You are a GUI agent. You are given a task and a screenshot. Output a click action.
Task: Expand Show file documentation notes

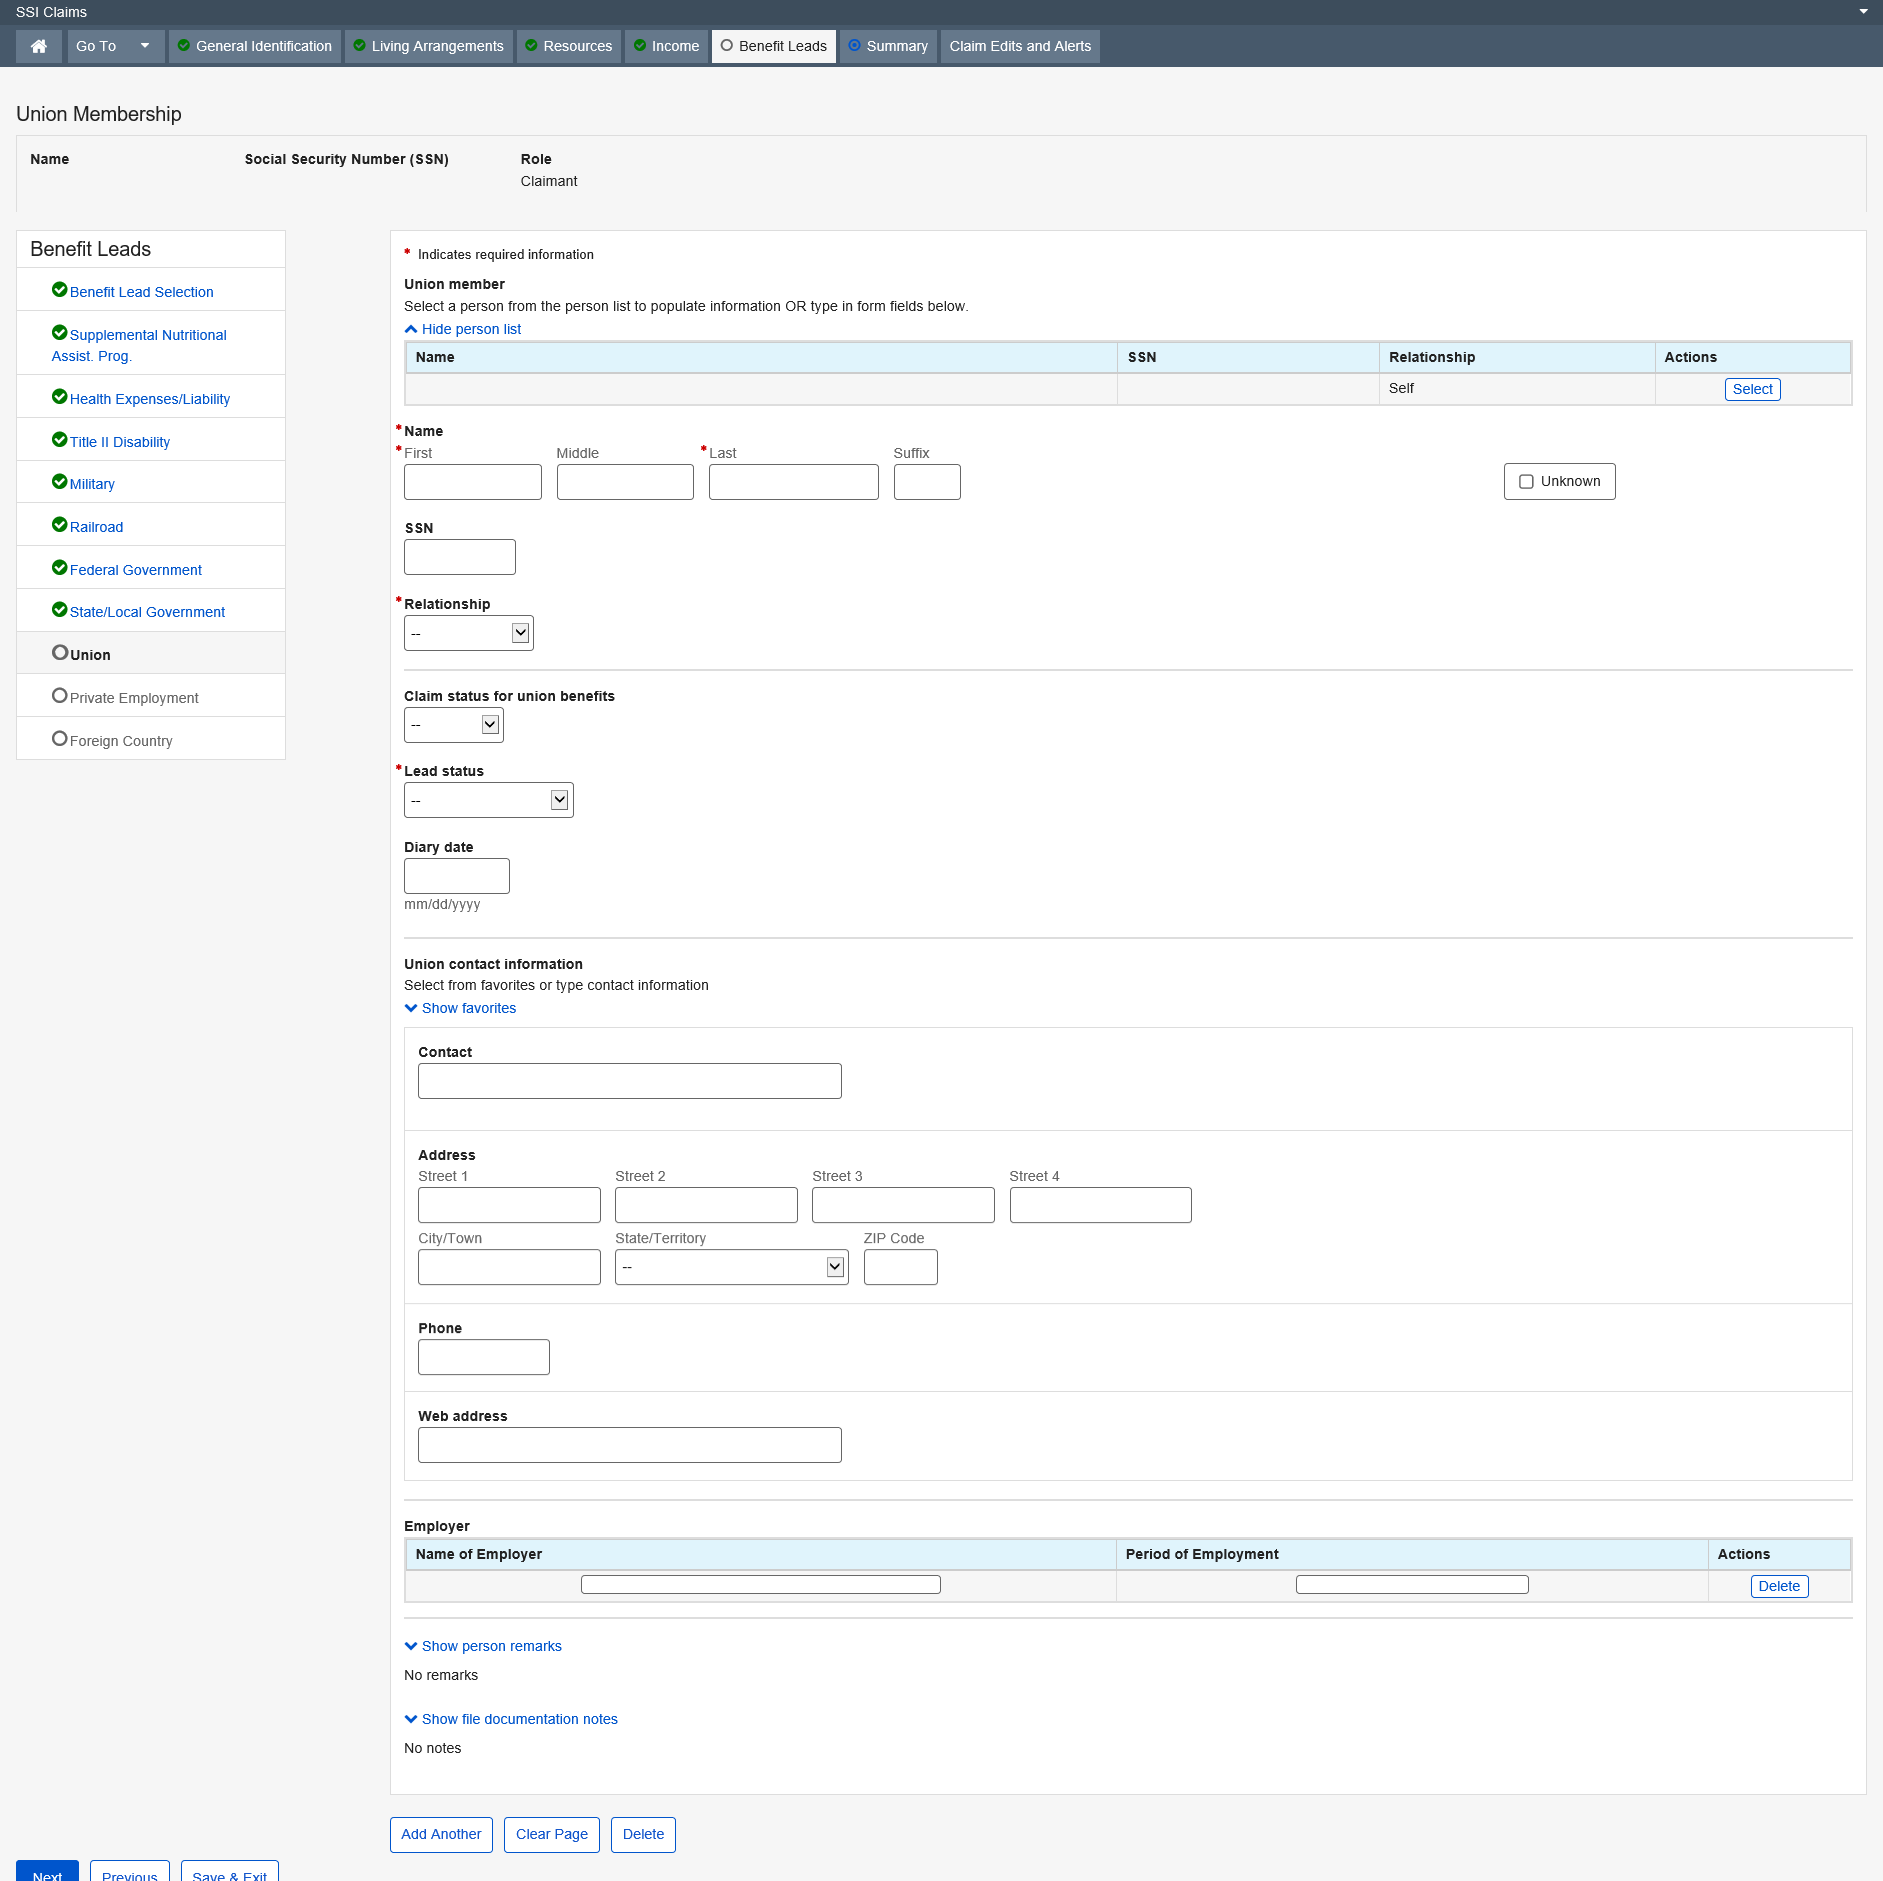pos(511,1719)
